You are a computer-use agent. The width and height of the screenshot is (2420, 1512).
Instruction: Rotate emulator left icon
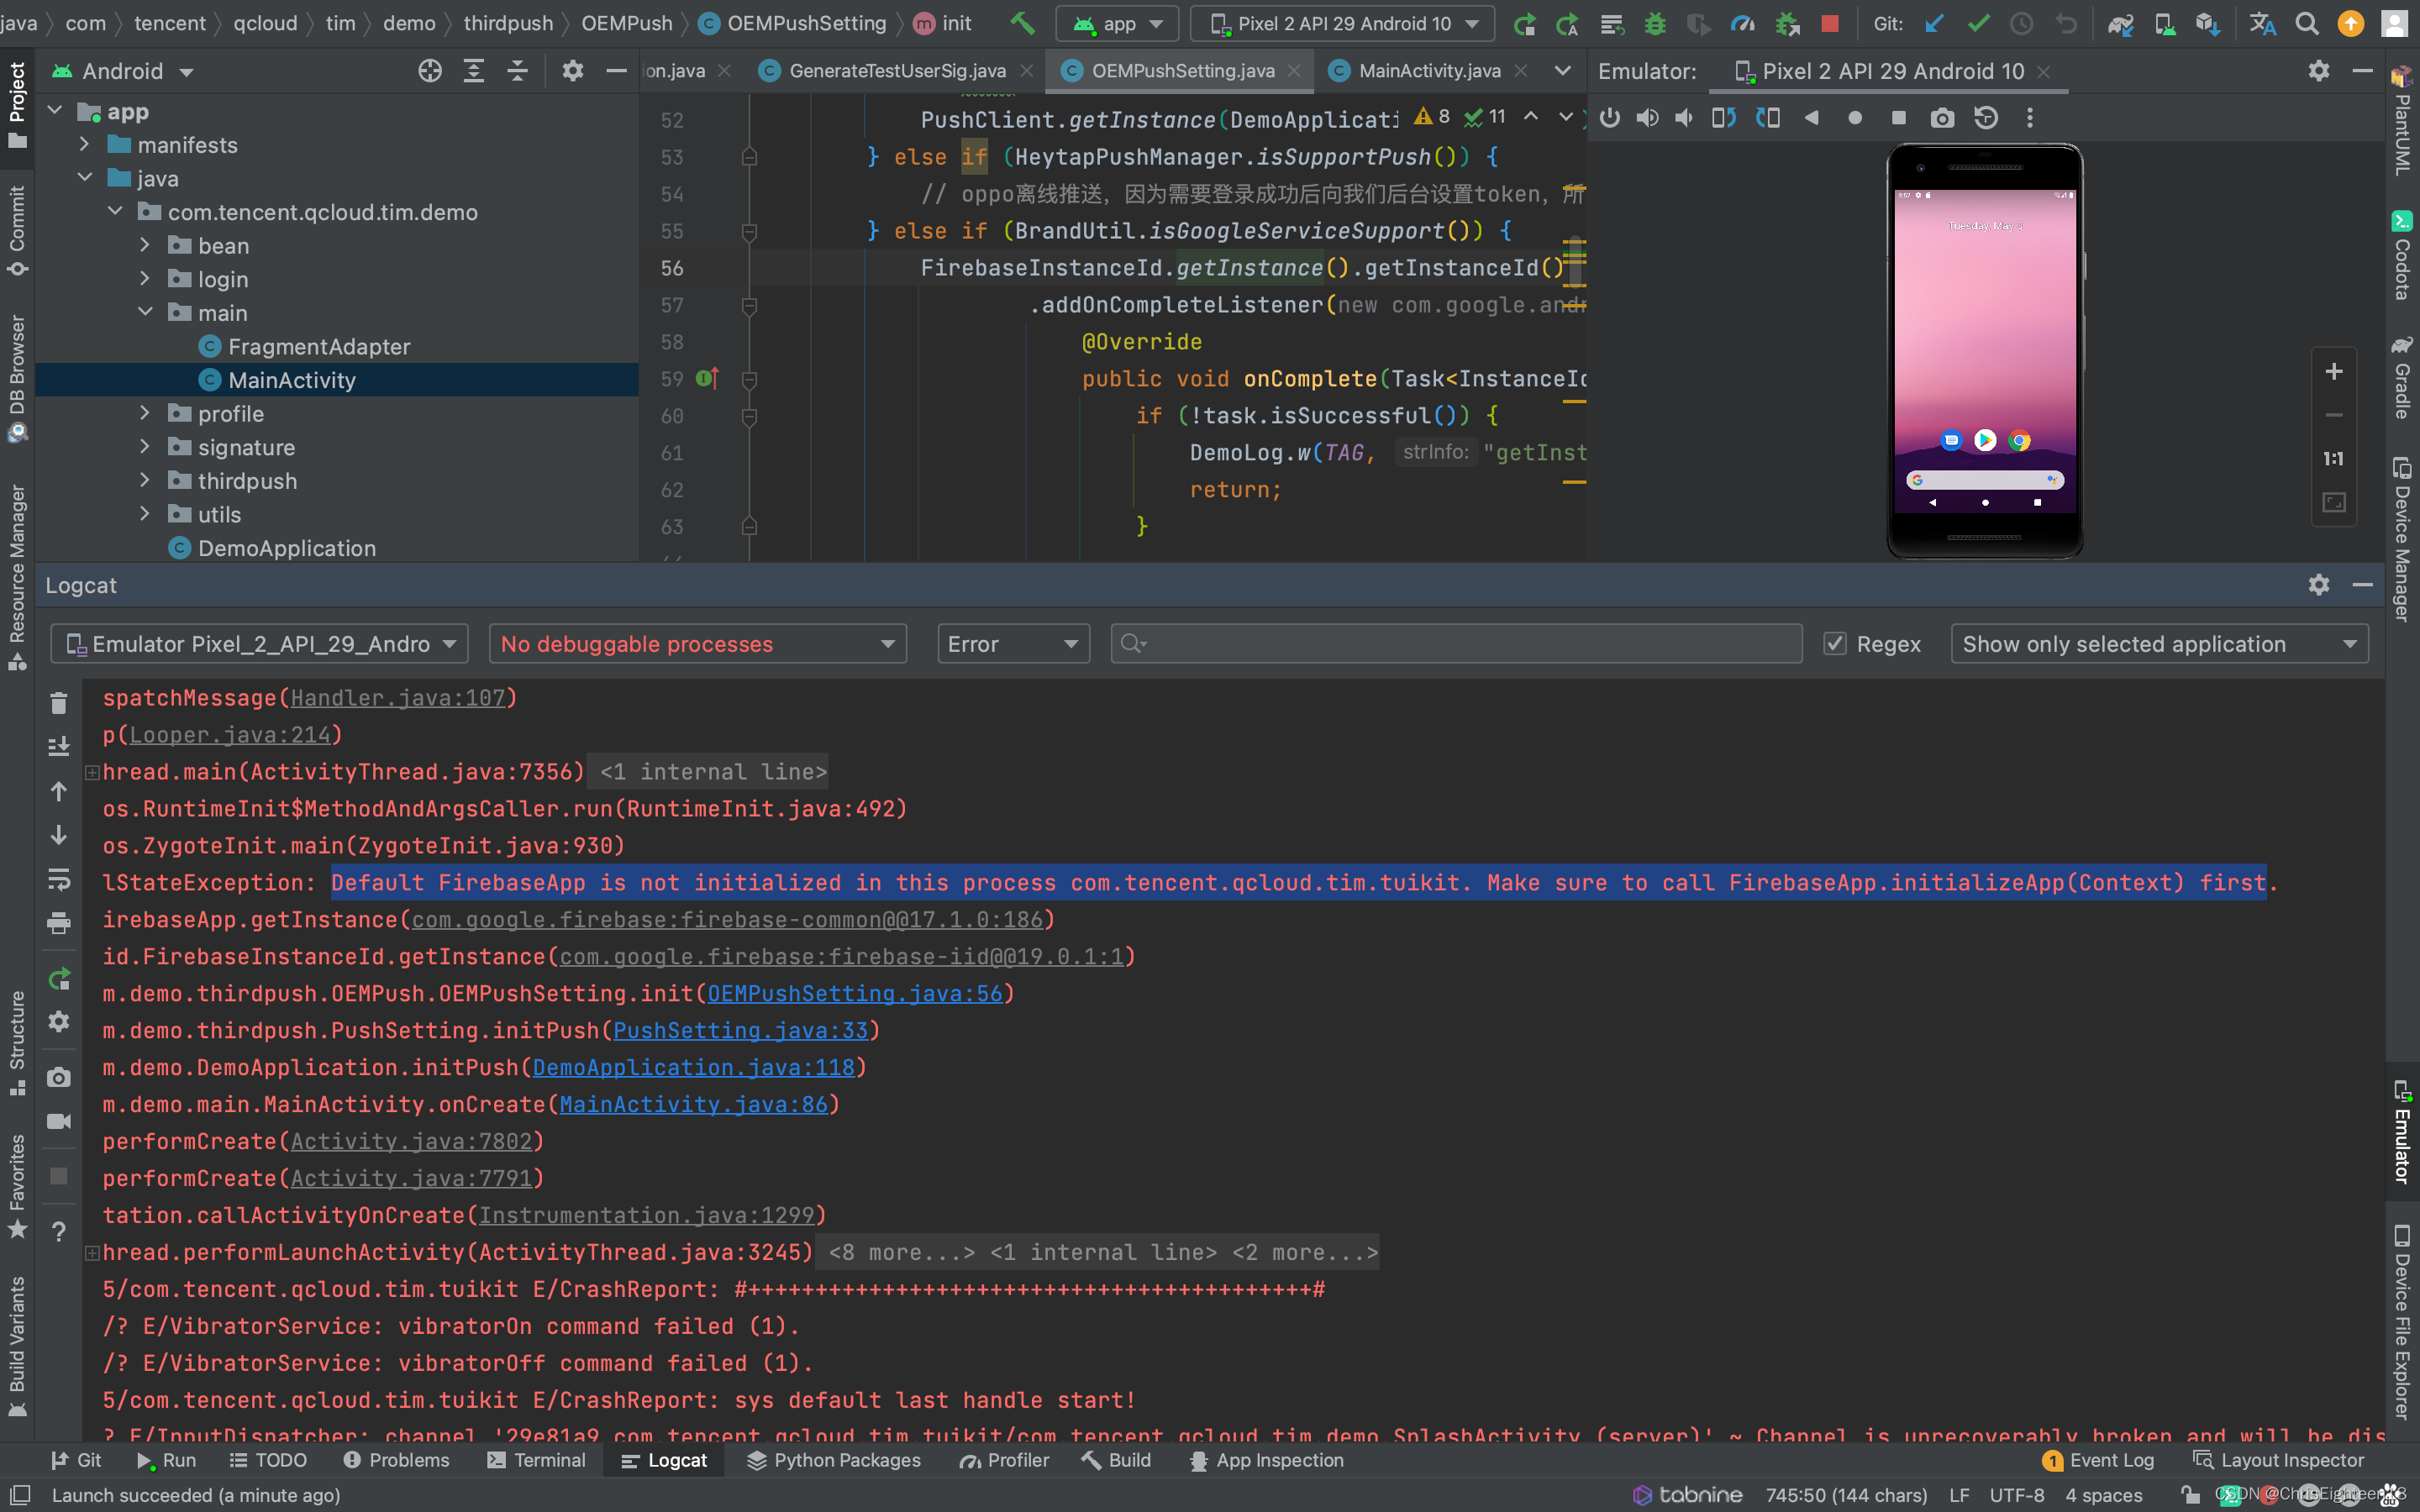1723,118
